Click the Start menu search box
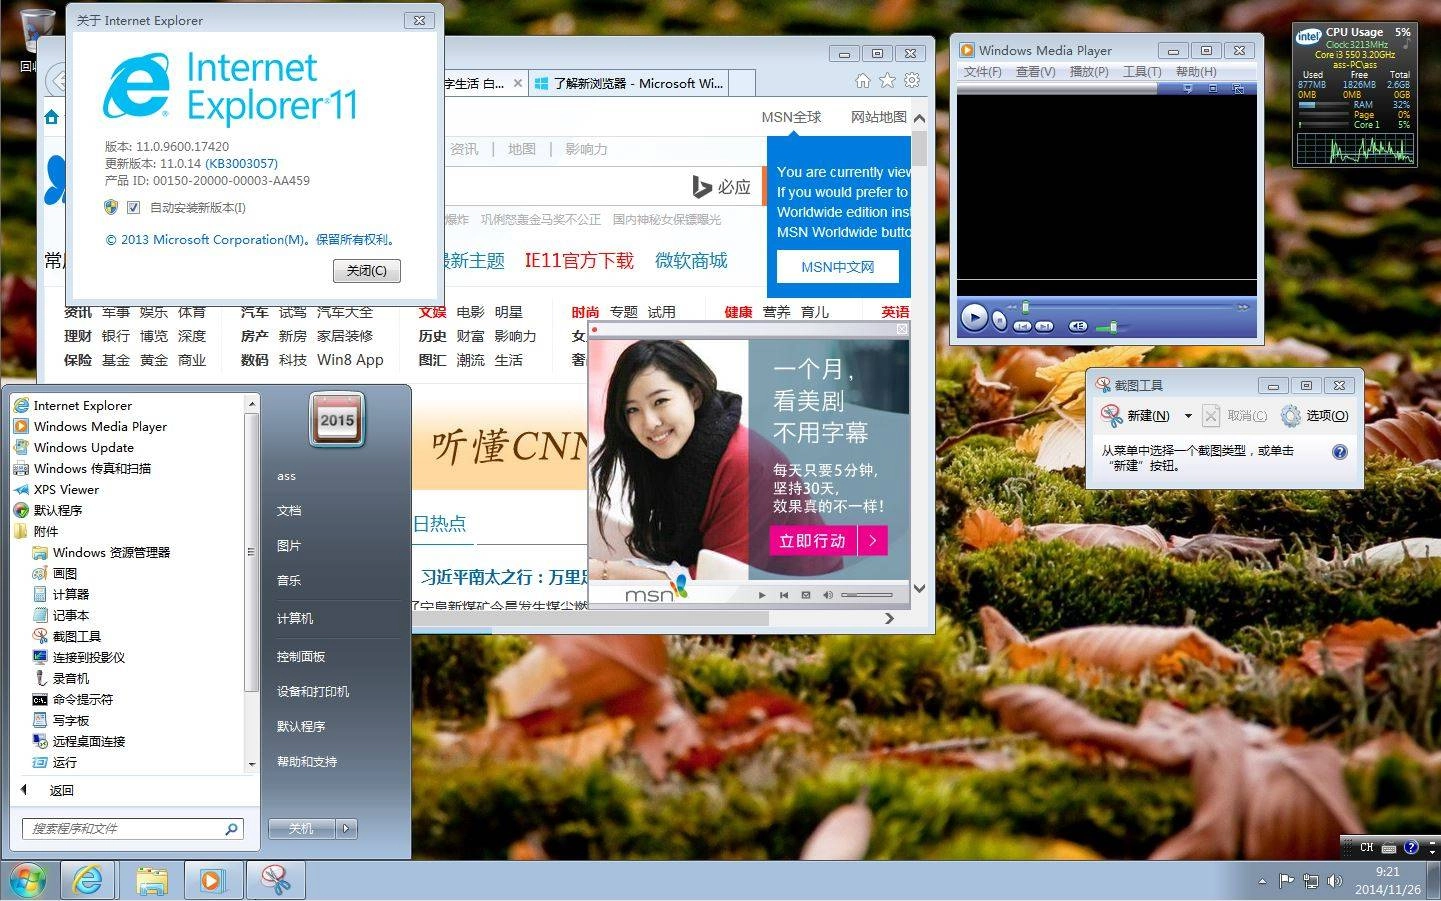 click(132, 828)
